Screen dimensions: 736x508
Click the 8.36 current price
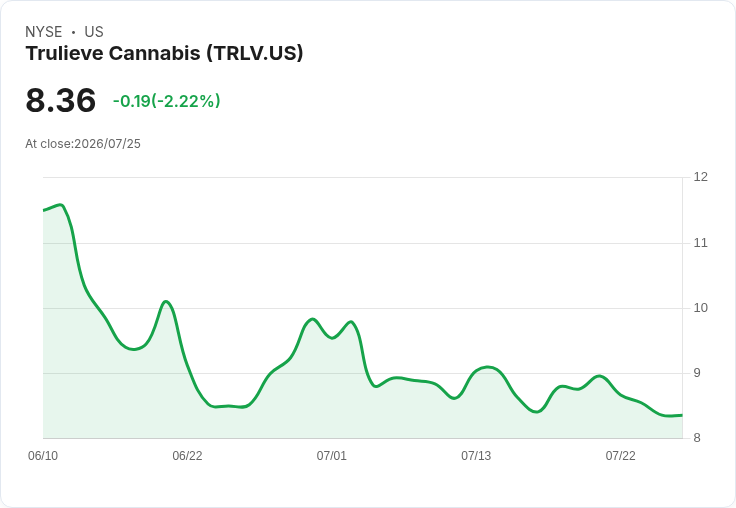pos(61,100)
